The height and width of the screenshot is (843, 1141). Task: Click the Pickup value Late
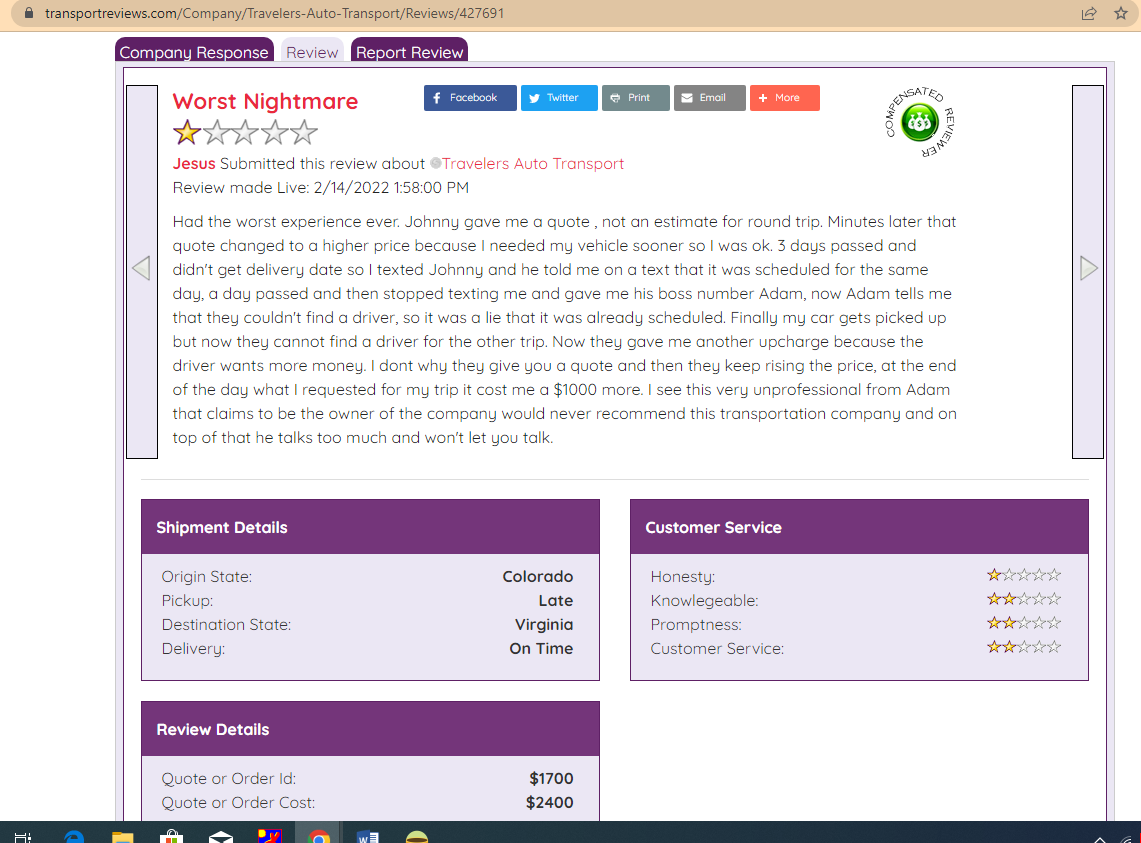pyautogui.click(x=556, y=601)
